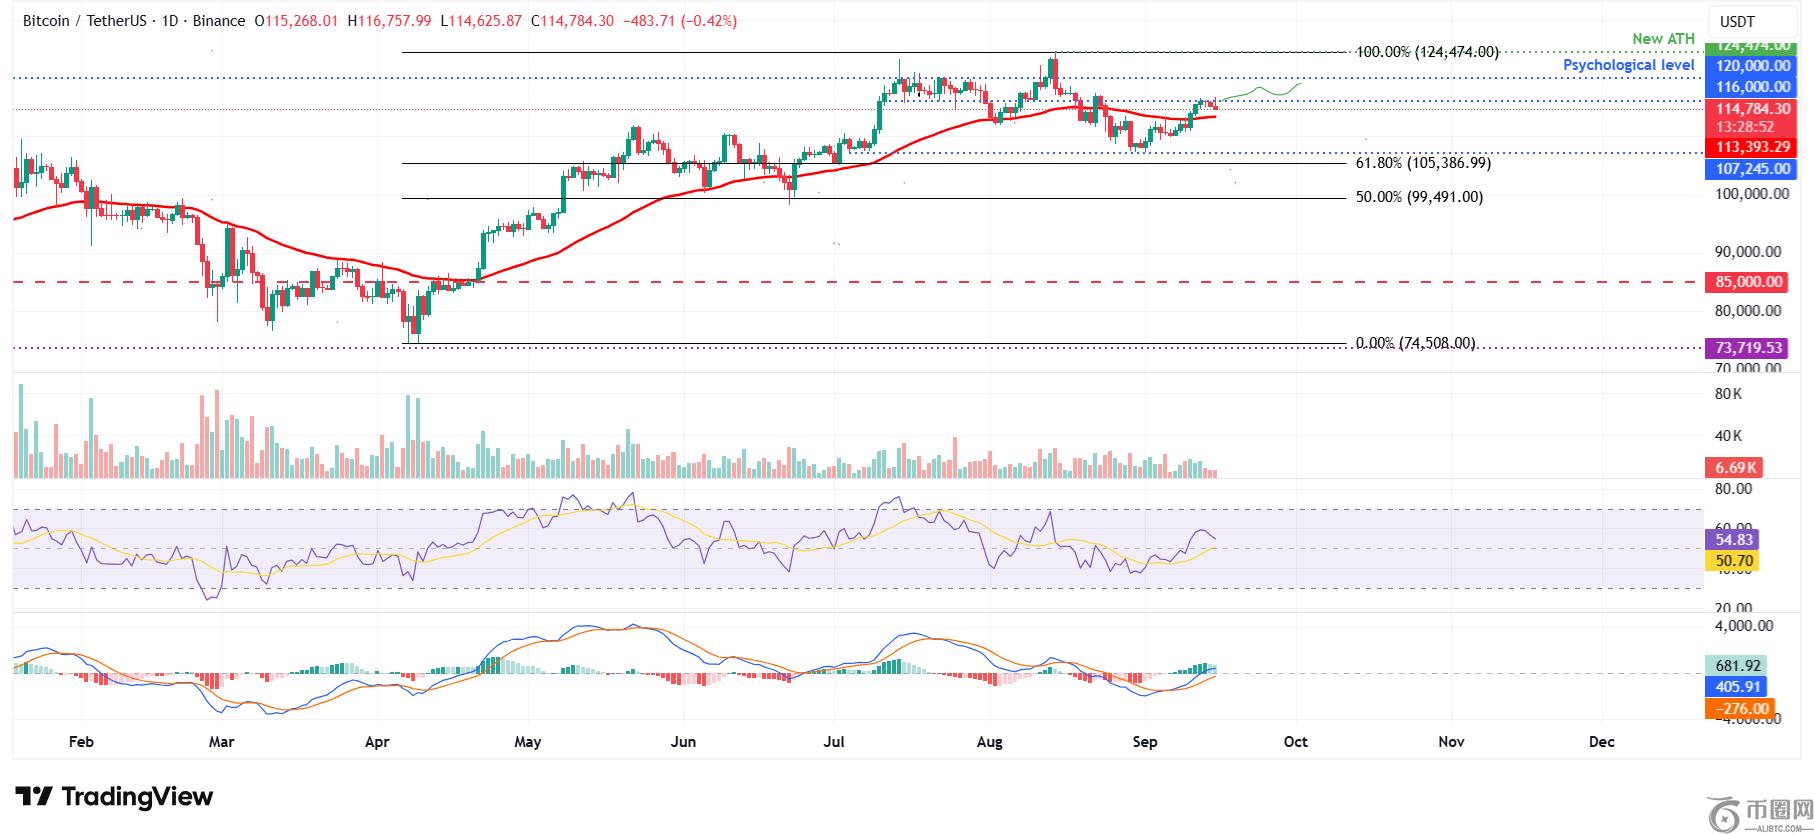Image resolution: width=1814 pixels, height=834 pixels.
Task: Select the red 113,393.29 moving average label
Action: (1746, 147)
